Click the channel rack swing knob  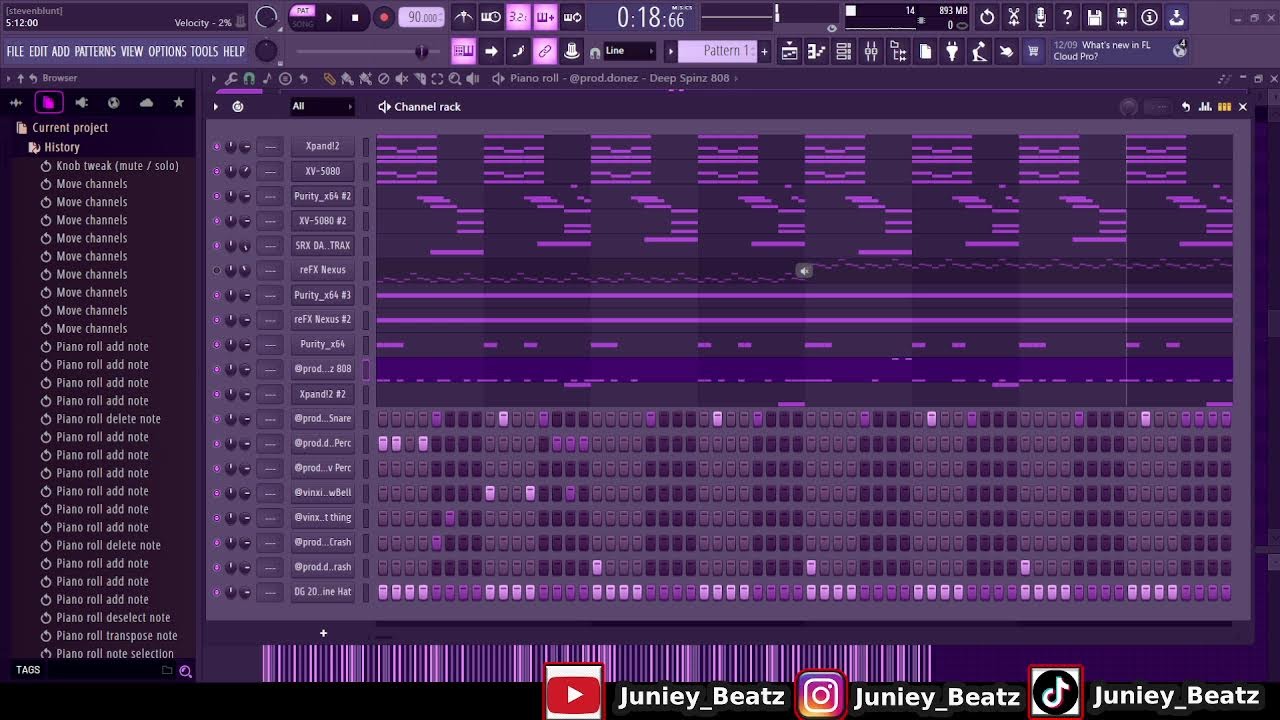(1129, 107)
